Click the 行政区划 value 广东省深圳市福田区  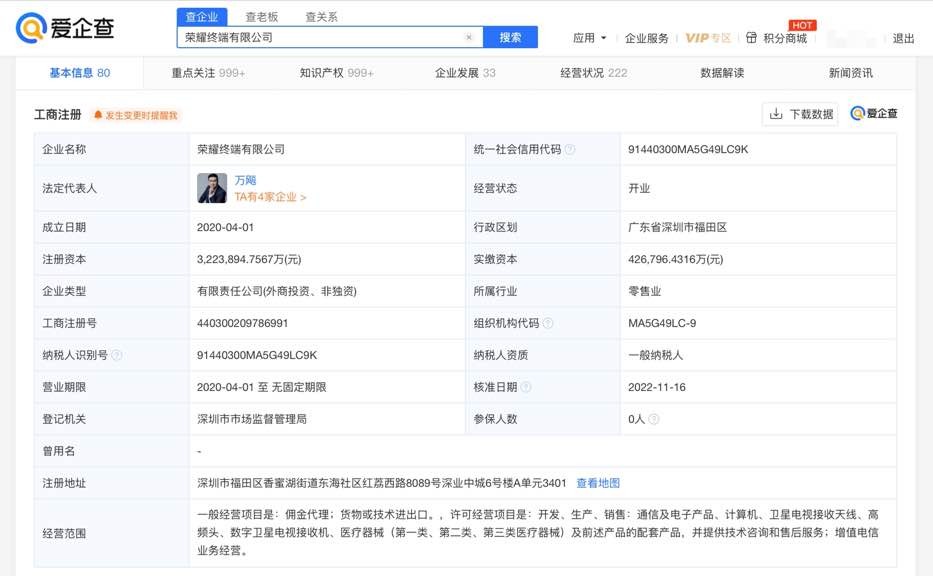coord(677,227)
